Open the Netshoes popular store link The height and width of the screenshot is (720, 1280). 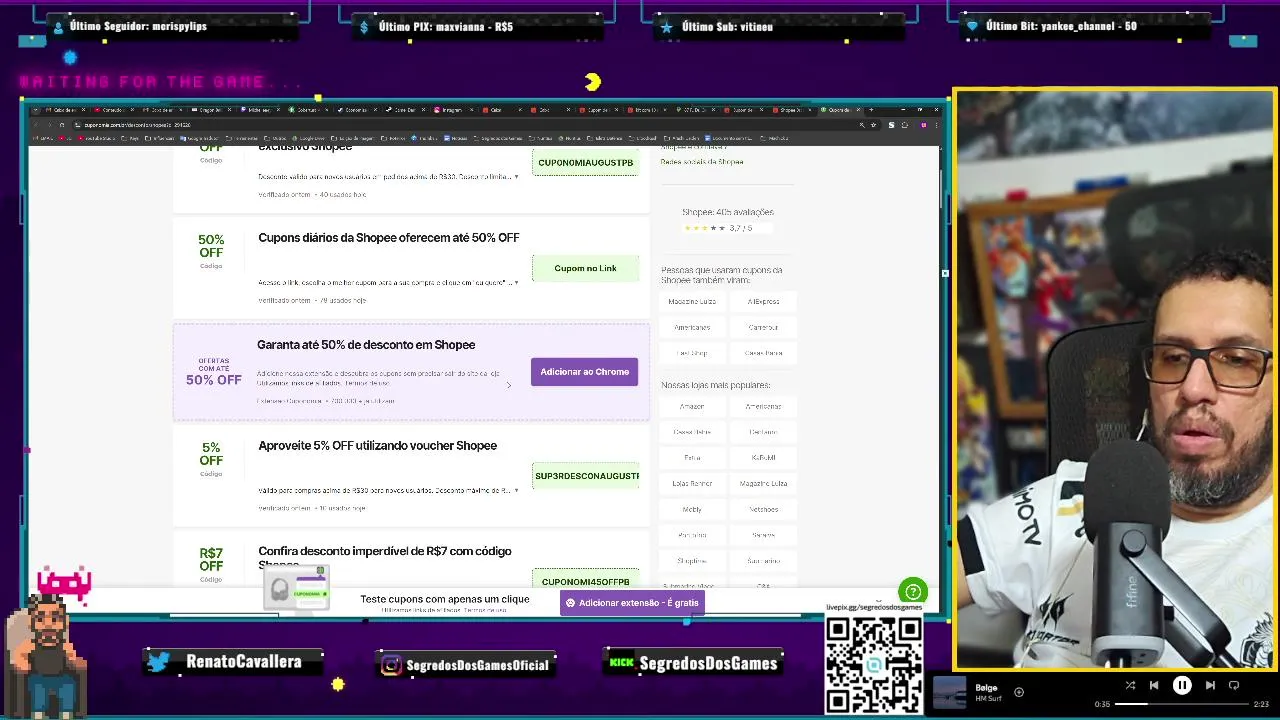(763, 509)
